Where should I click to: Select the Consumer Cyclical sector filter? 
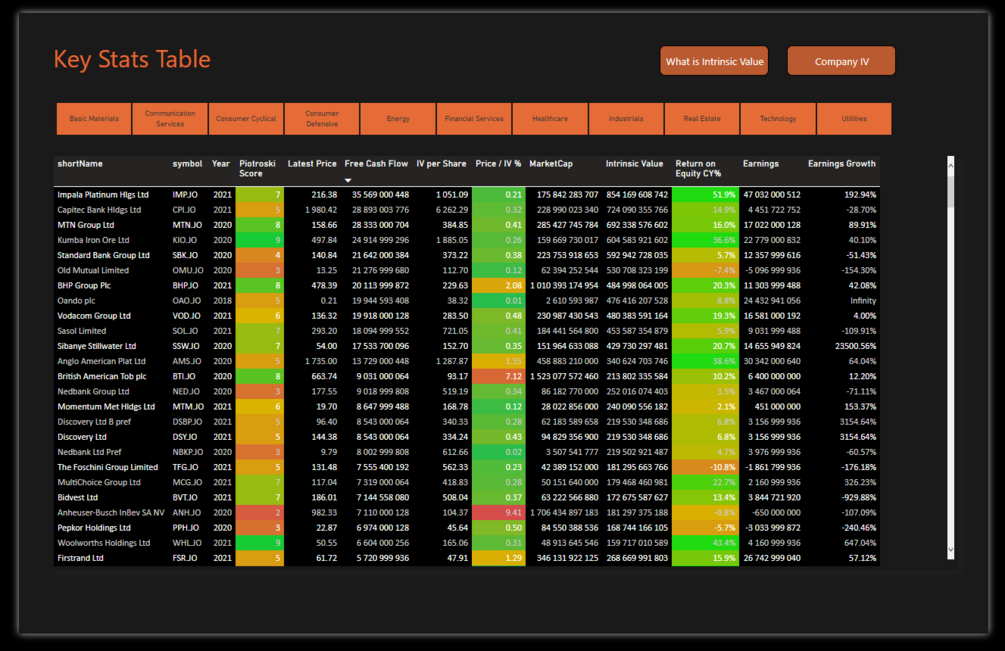246,119
